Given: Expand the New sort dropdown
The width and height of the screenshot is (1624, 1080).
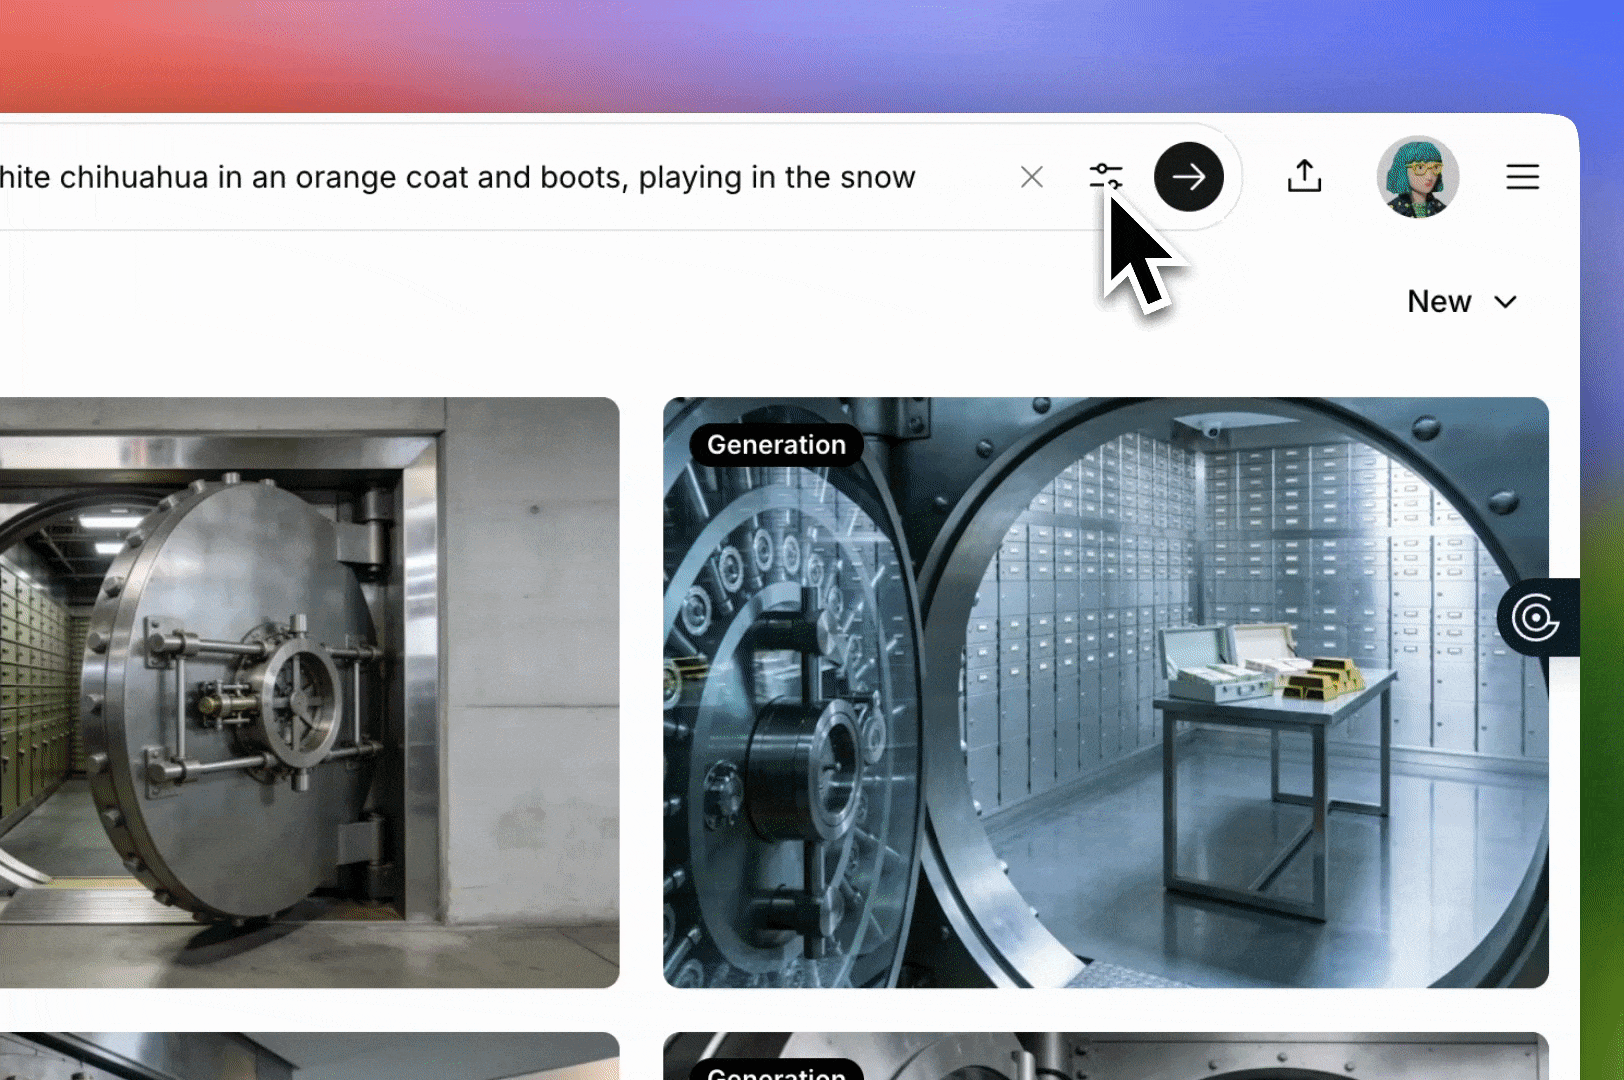Looking at the screenshot, I should [1439, 301].
